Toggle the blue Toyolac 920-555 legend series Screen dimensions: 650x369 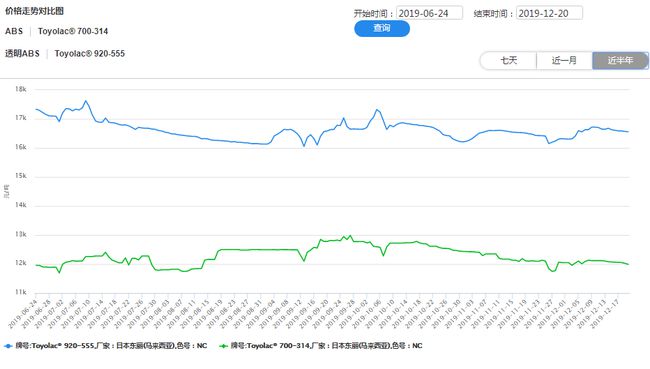pos(106,345)
